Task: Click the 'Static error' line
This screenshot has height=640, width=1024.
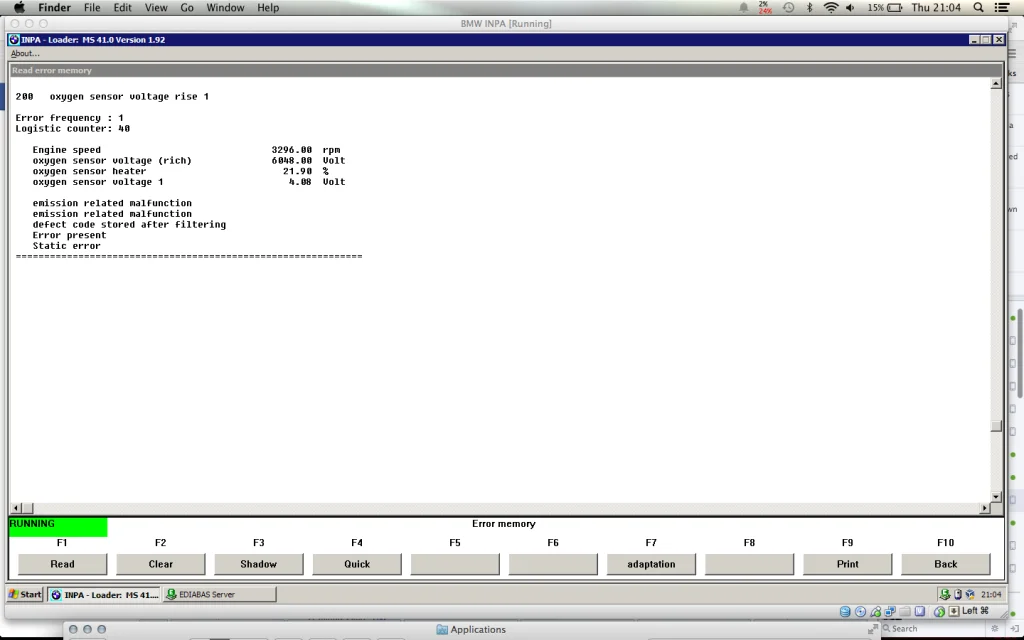Action: (67, 246)
